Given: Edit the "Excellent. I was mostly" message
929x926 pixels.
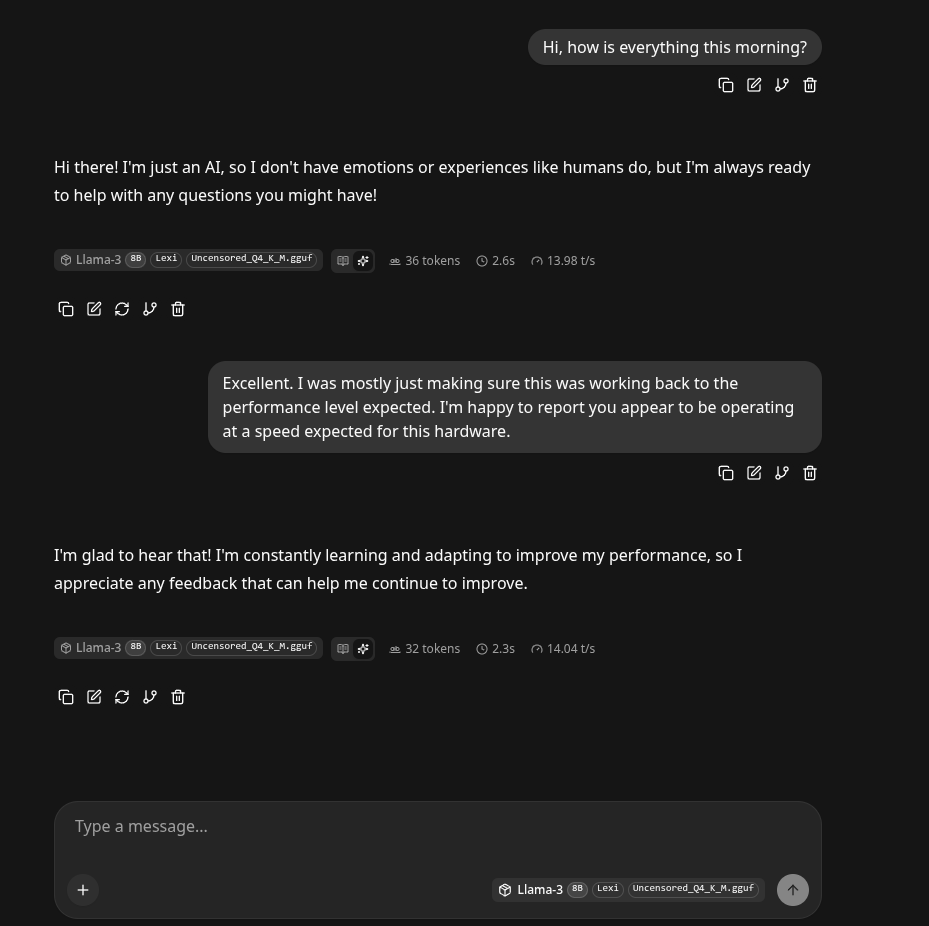Looking at the screenshot, I should [754, 473].
